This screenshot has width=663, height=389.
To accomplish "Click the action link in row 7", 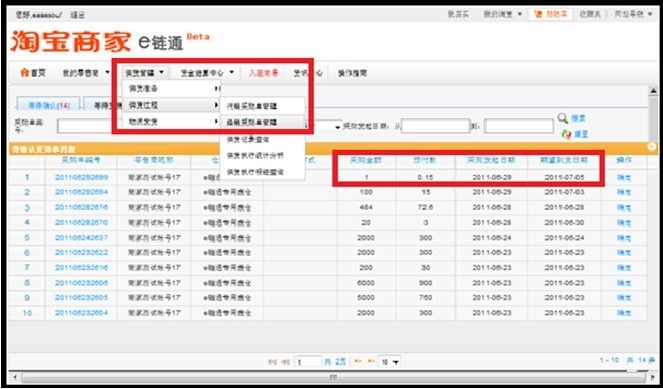I will point(624,268).
